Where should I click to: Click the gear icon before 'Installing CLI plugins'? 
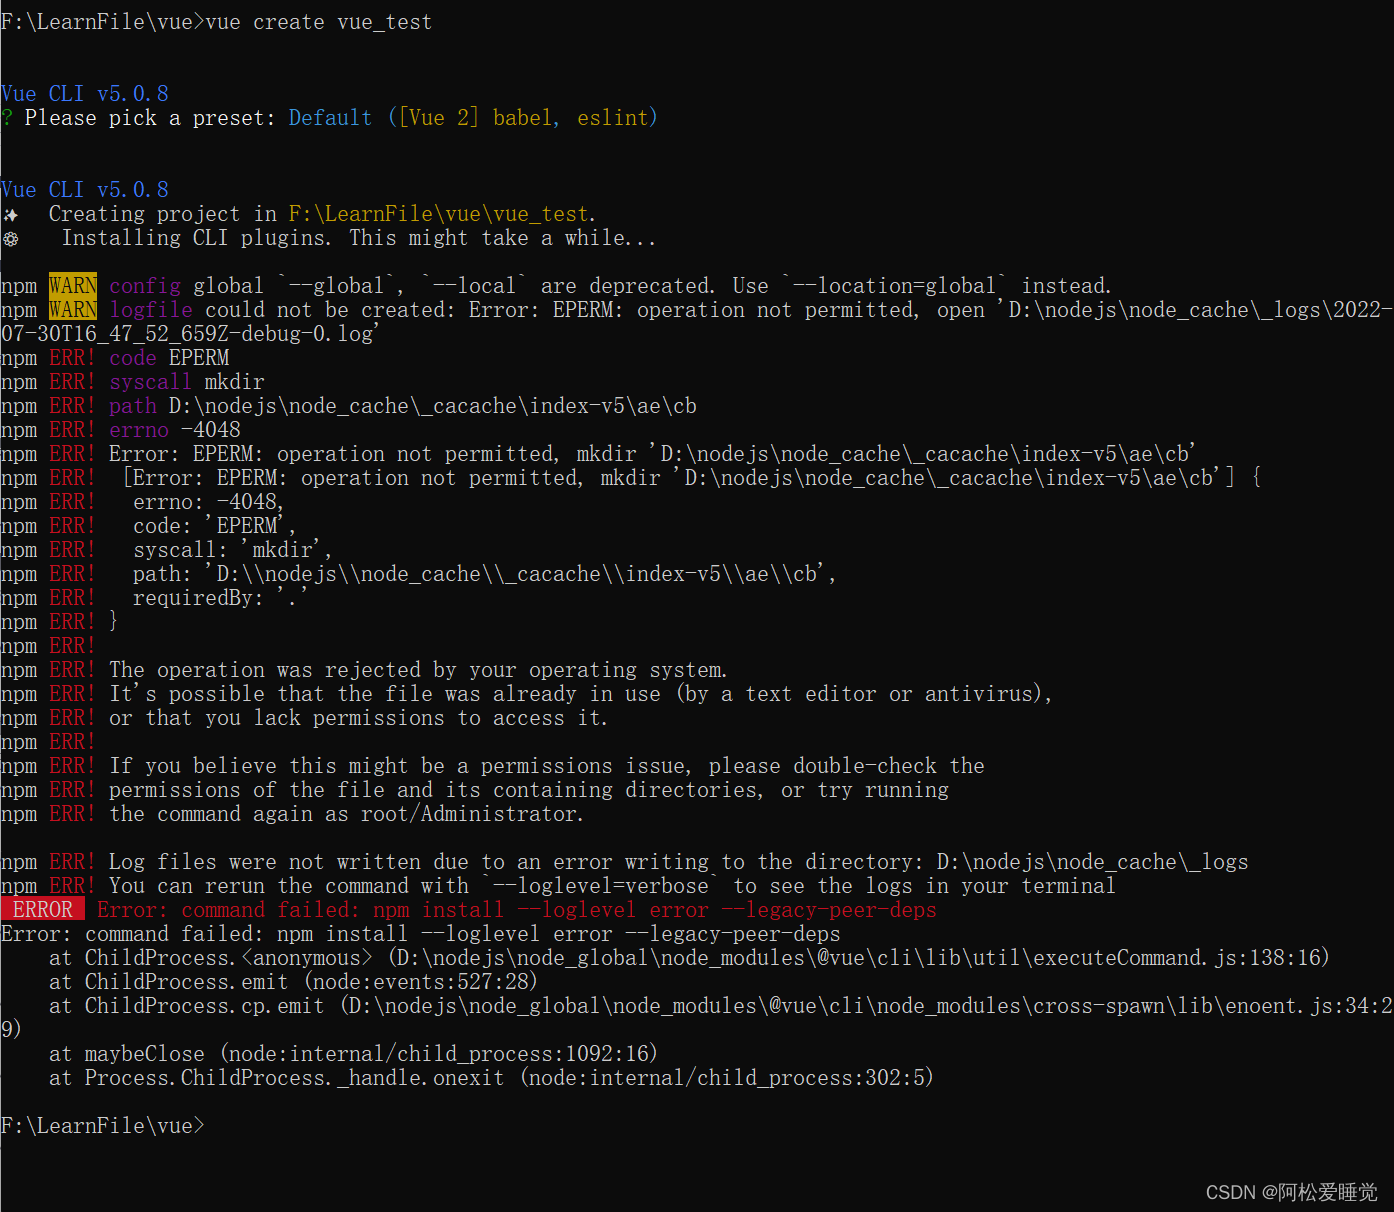click(10, 239)
